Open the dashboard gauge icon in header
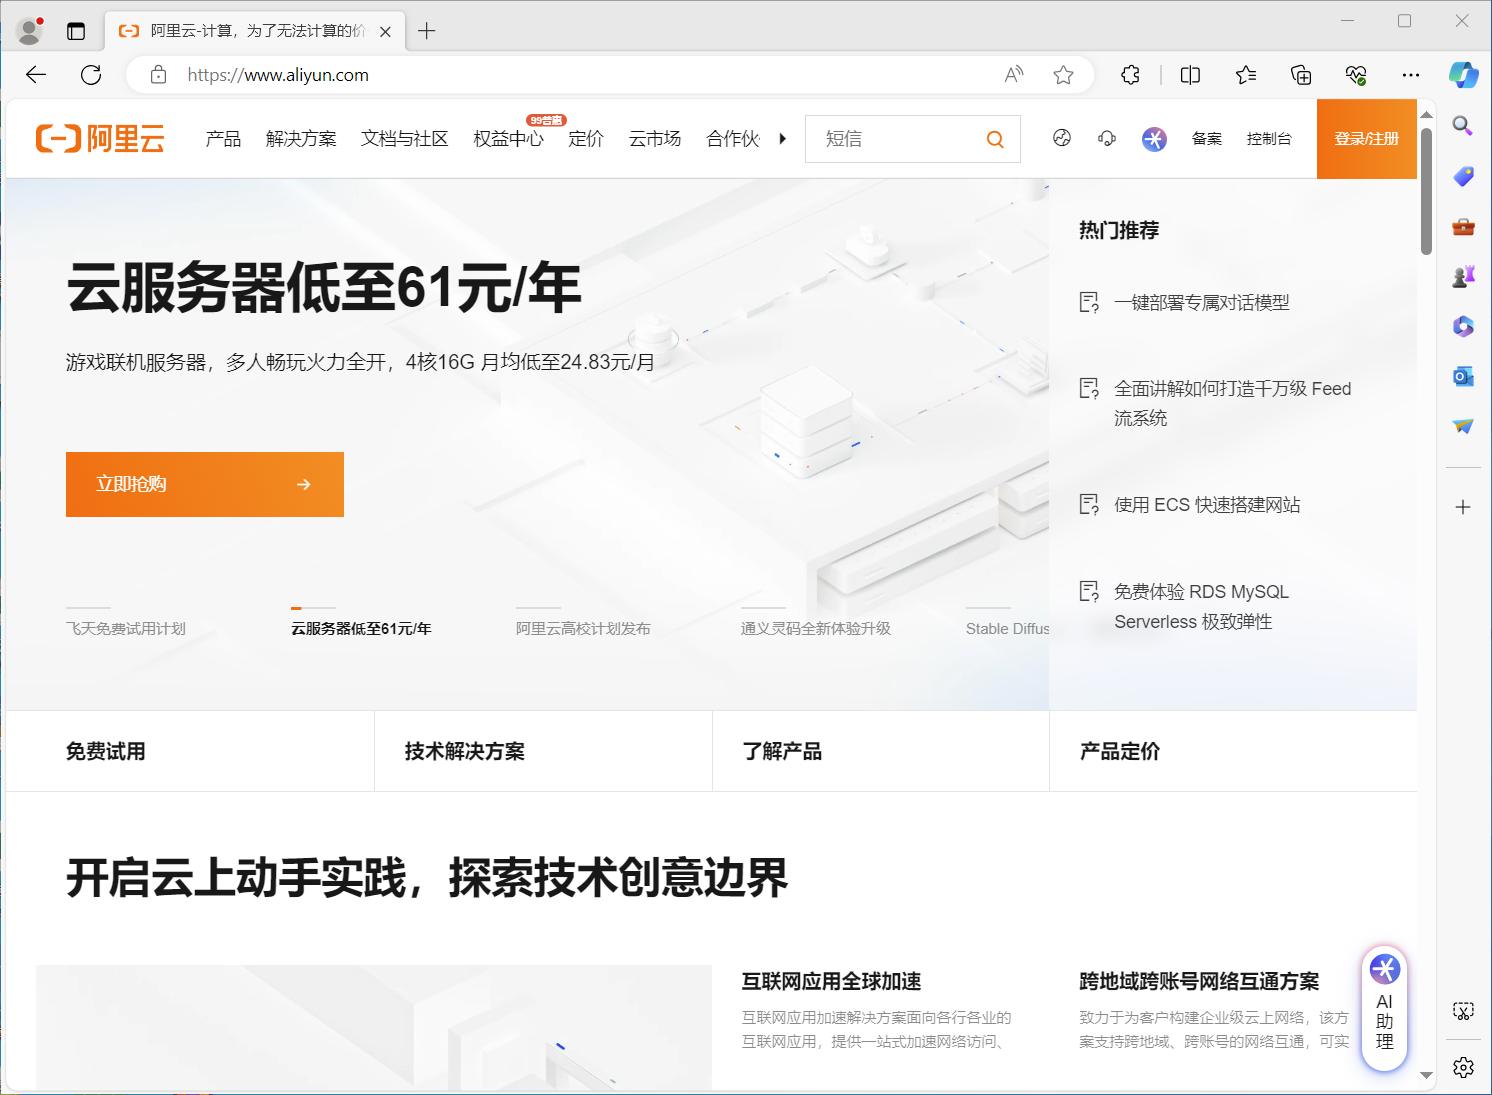Viewport: 1492px width, 1095px height. [1062, 138]
